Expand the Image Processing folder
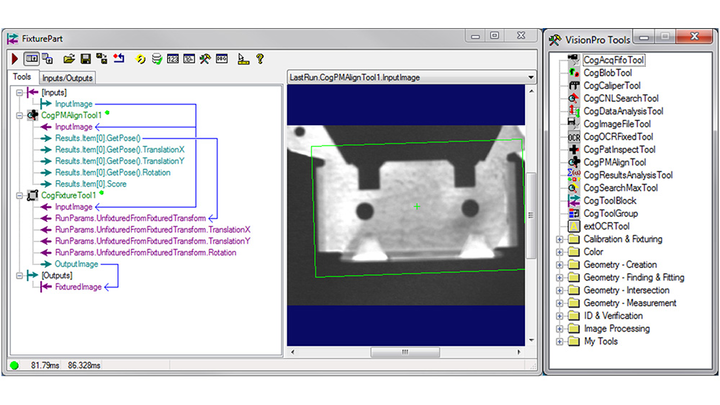 coord(560,328)
